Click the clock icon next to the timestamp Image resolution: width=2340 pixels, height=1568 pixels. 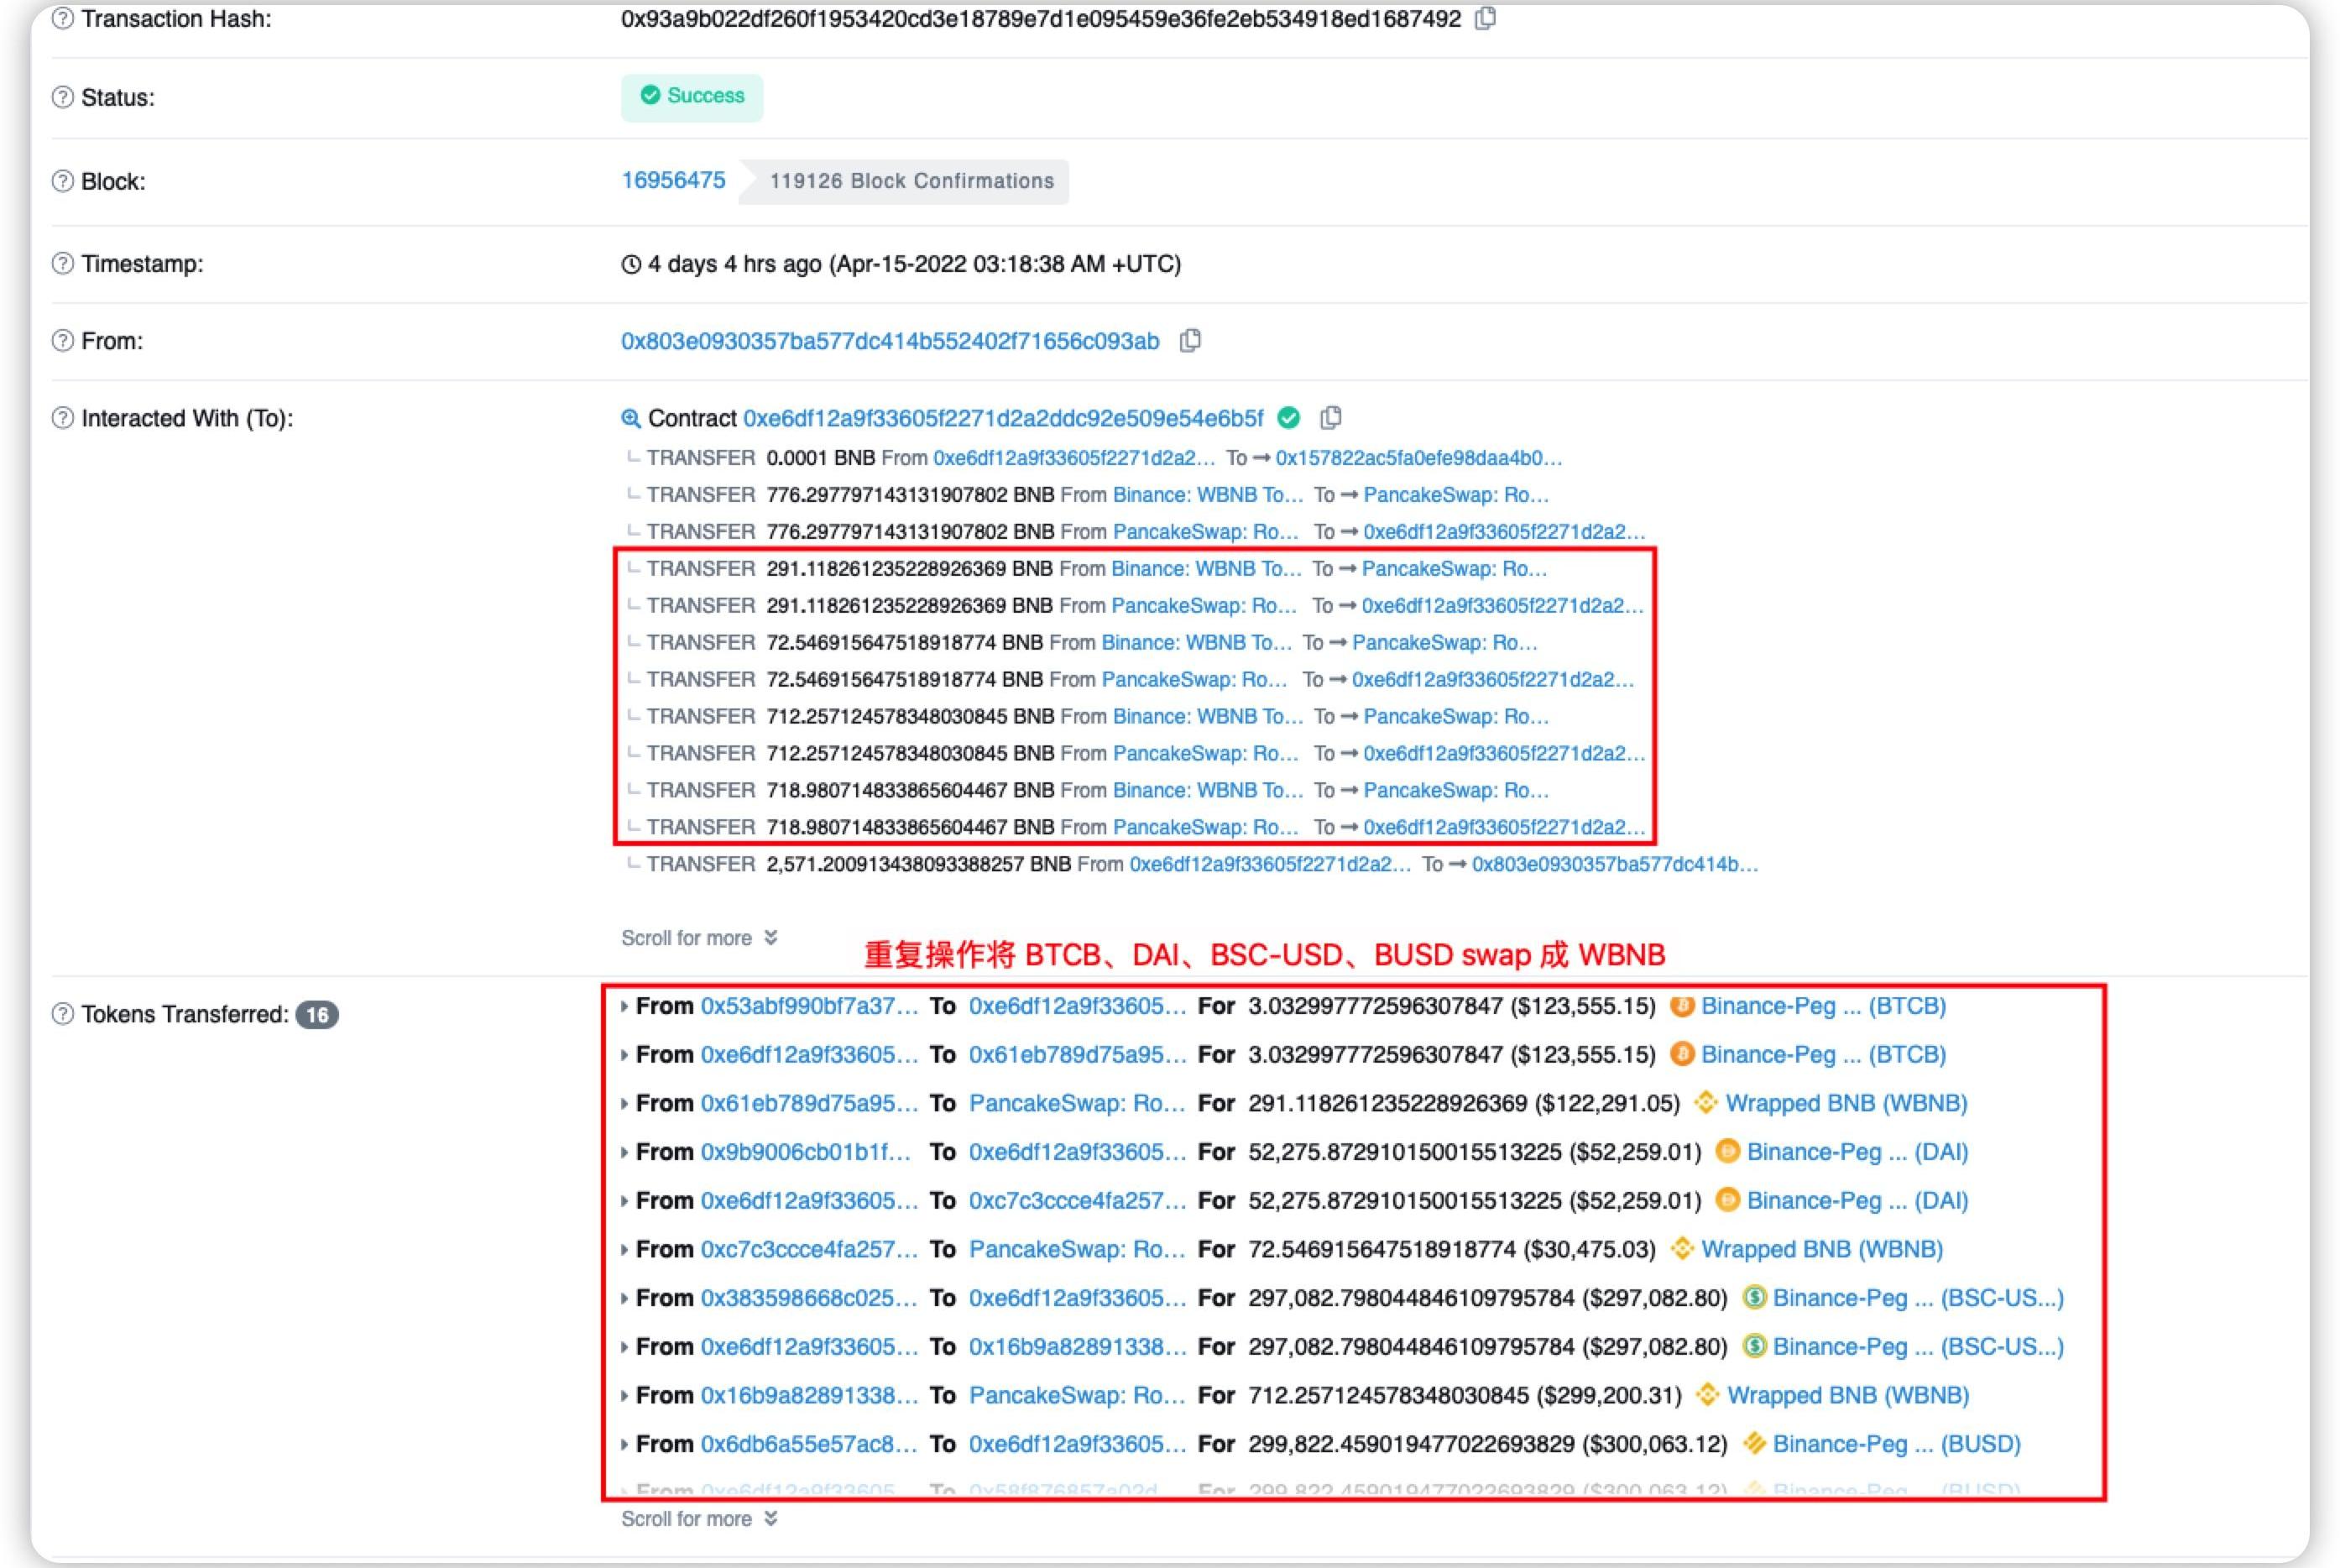[x=631, y=264]
